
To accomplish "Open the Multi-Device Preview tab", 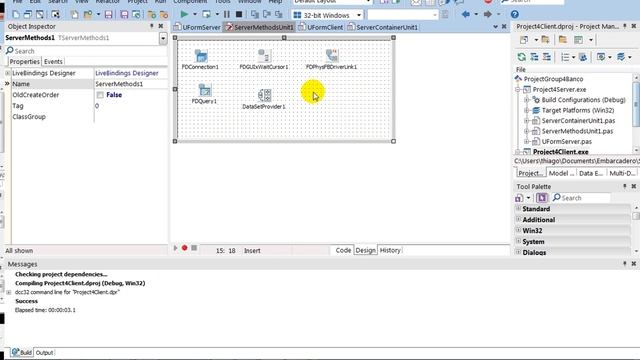I will (622, 173).
